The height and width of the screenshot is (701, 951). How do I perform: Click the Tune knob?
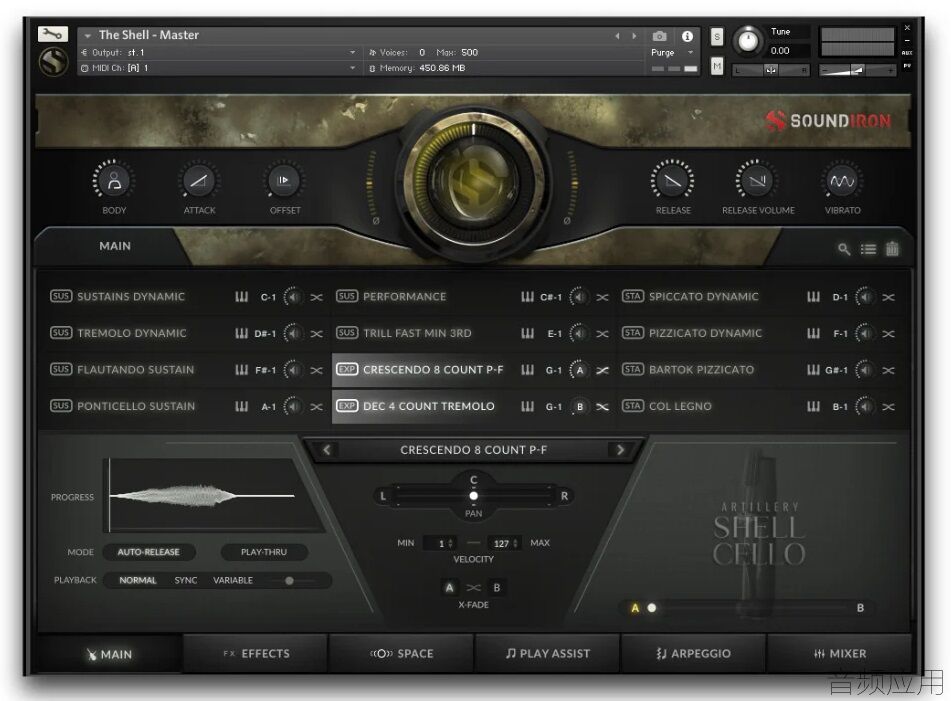pos(748,41)
